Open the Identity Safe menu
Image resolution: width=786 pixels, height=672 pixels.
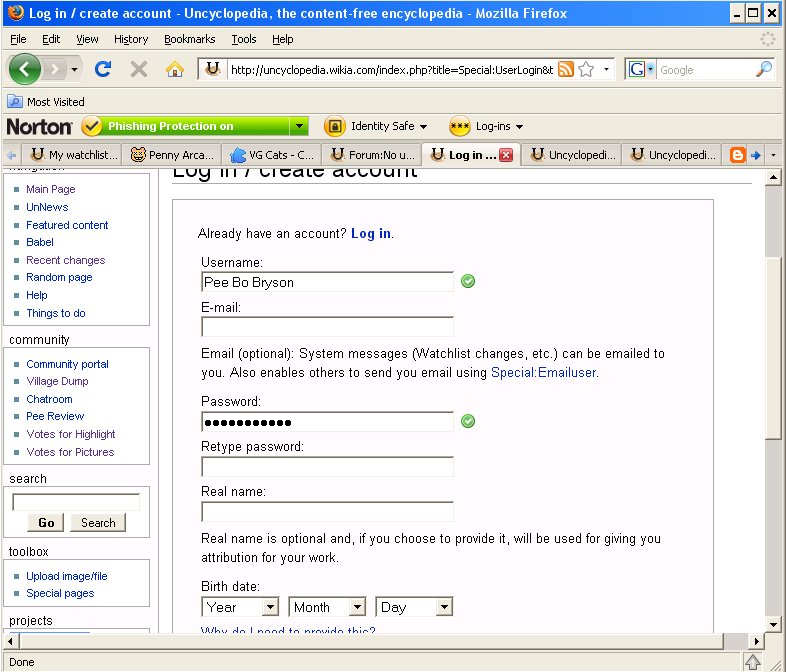pyautogui.click(x=376, y=126)
